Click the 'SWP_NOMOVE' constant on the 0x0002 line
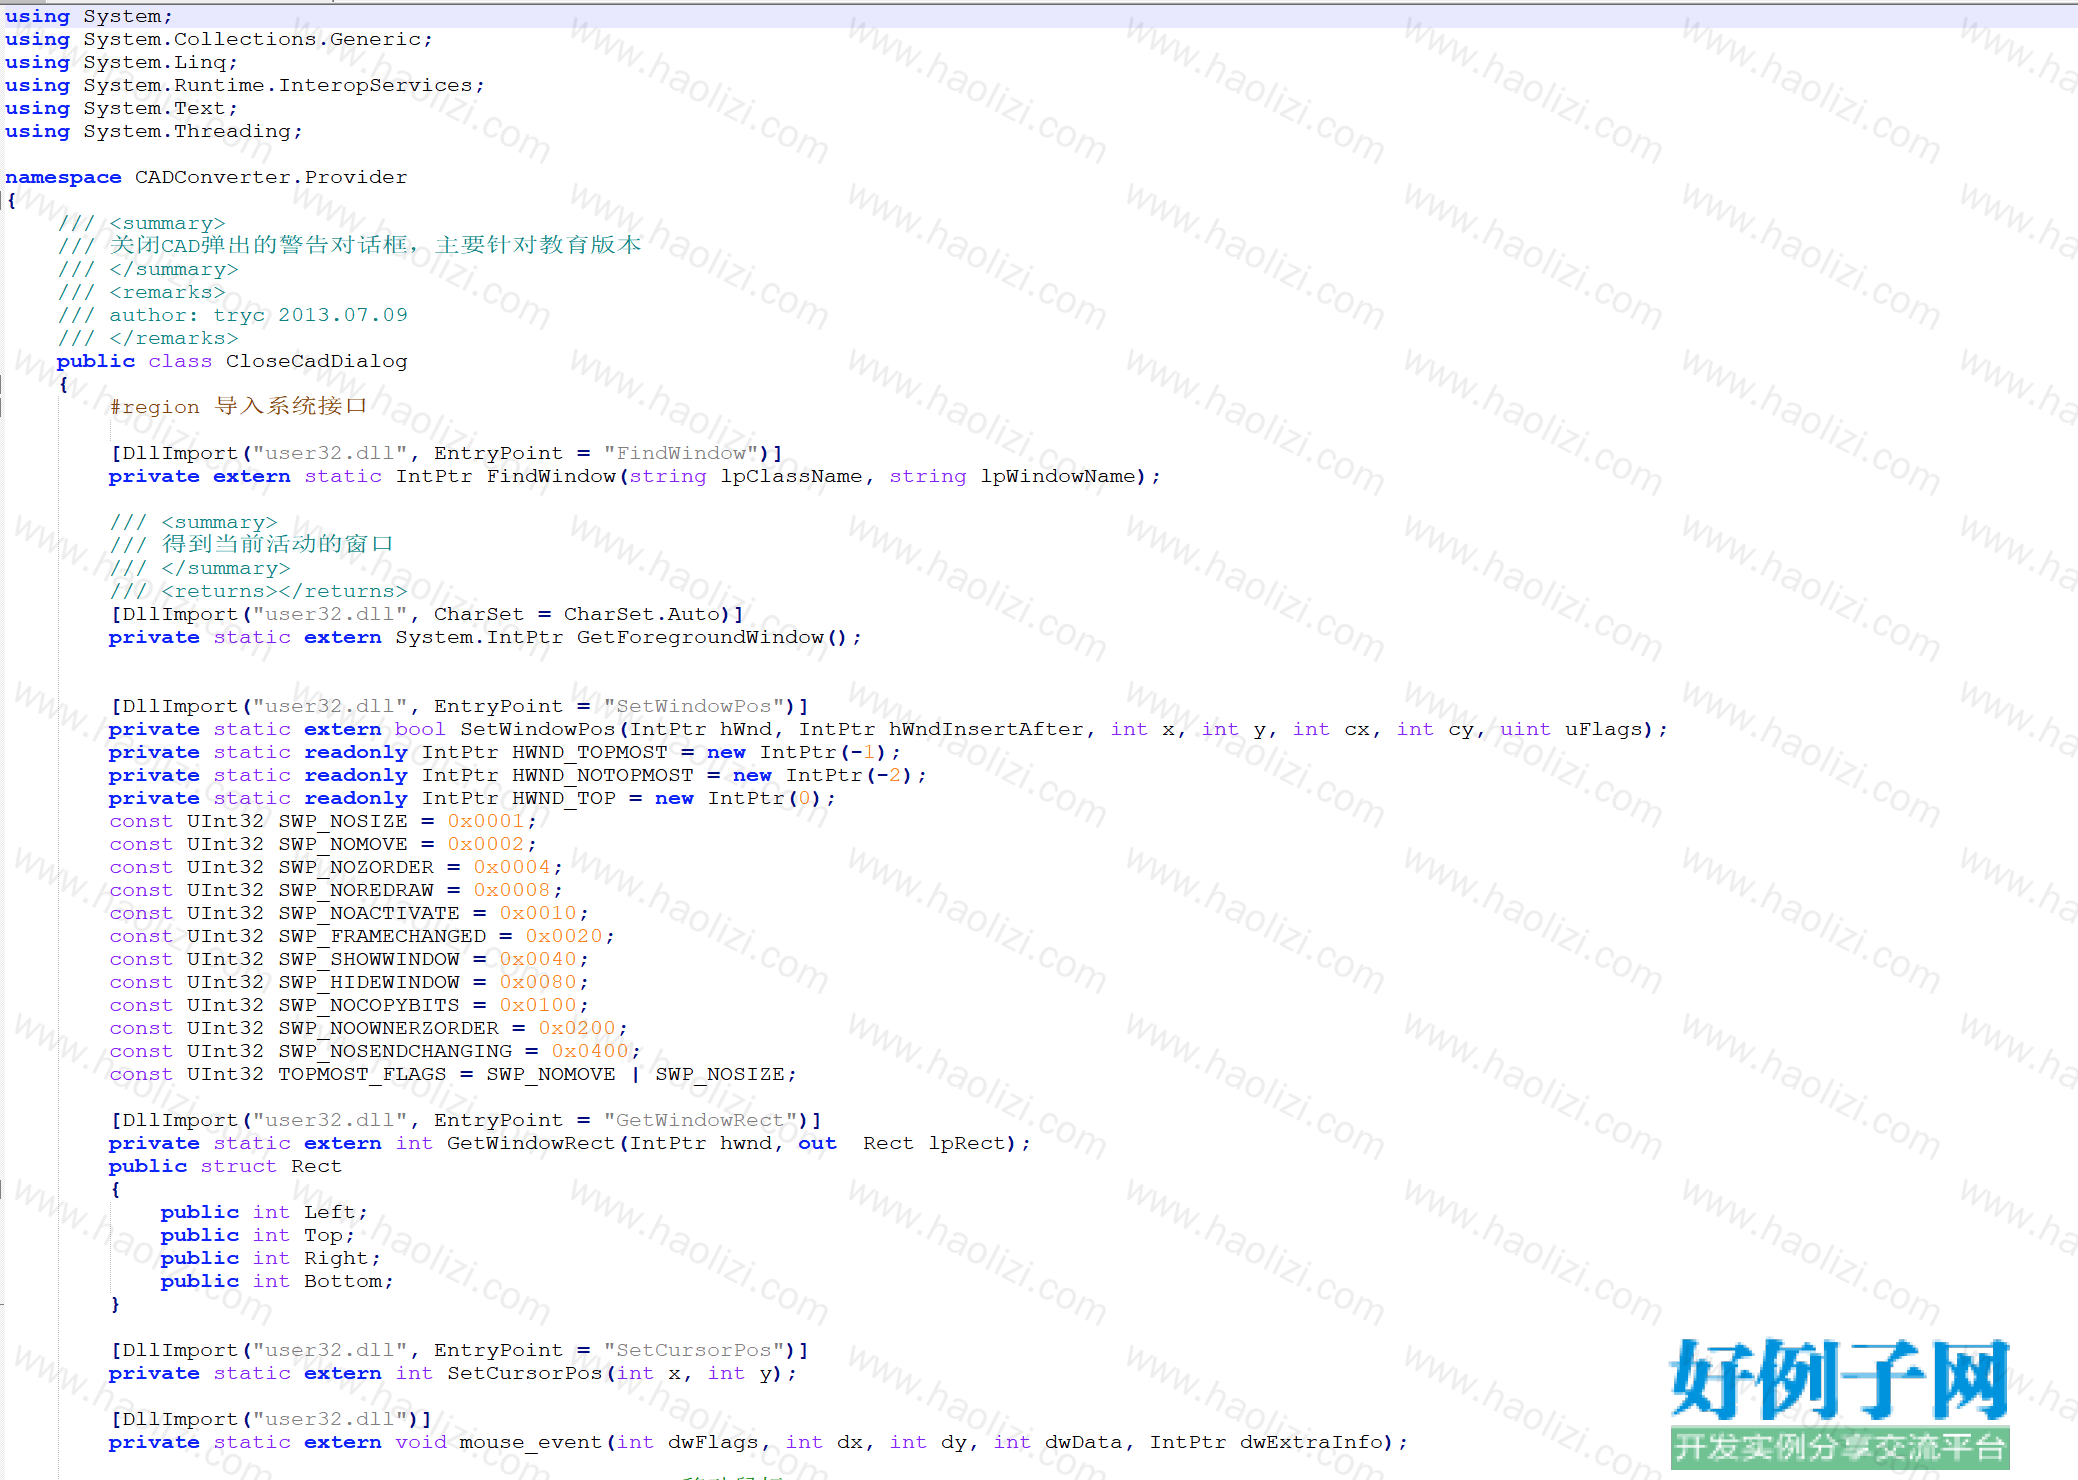The height and width of the screenshot is (1480, 2078). (343, 844)
